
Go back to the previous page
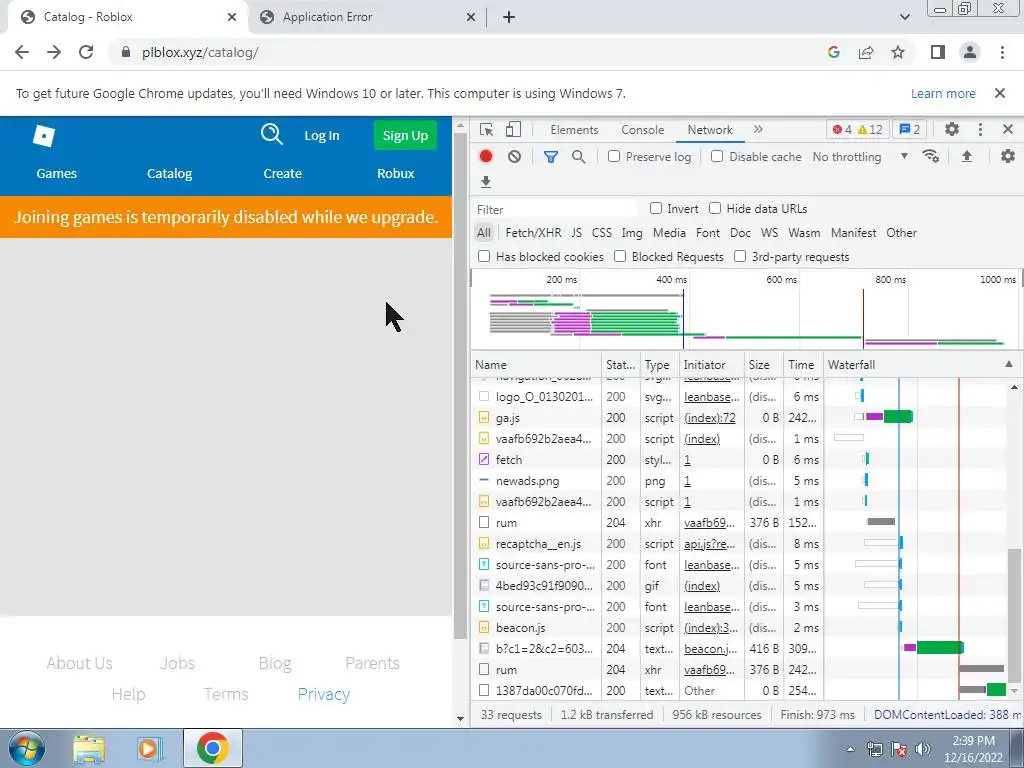pyautogui.click(x=22, y=52)
